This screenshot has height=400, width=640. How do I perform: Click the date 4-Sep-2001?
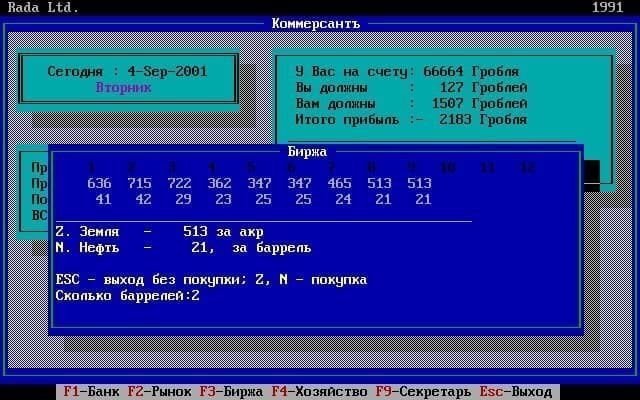[170, 71]
